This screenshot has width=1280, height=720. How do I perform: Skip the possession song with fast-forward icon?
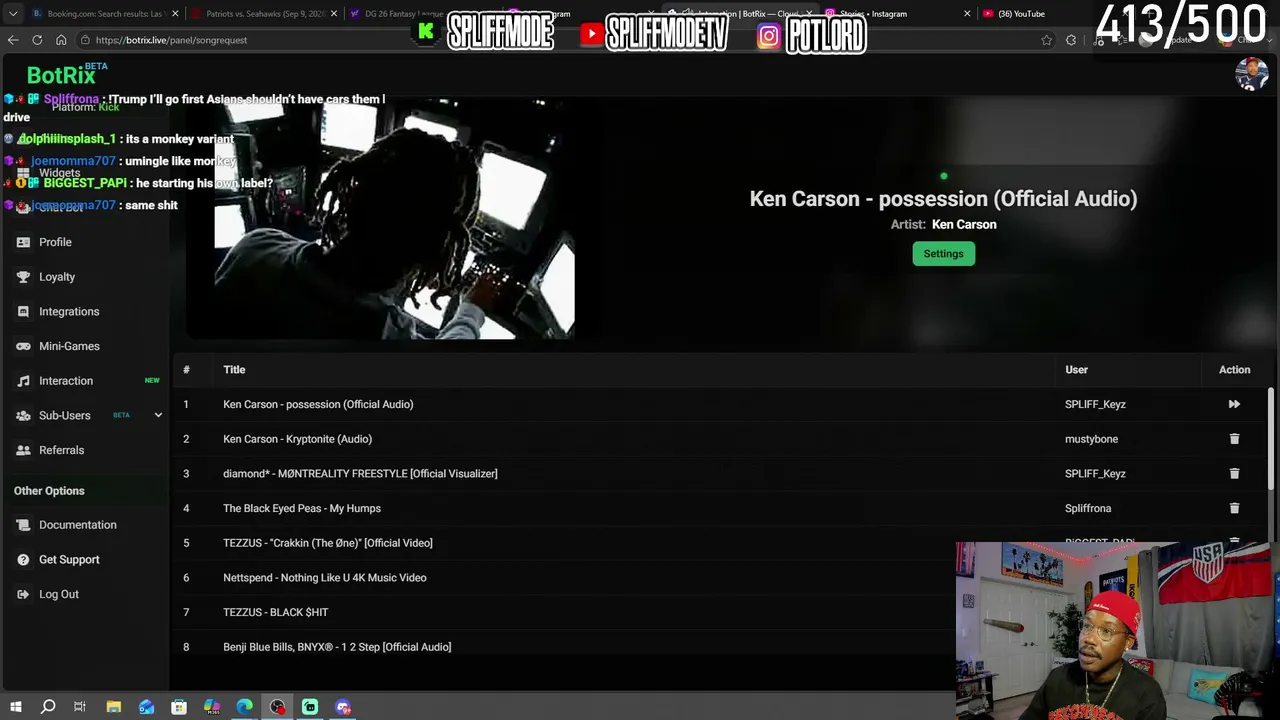[1234, 404]
